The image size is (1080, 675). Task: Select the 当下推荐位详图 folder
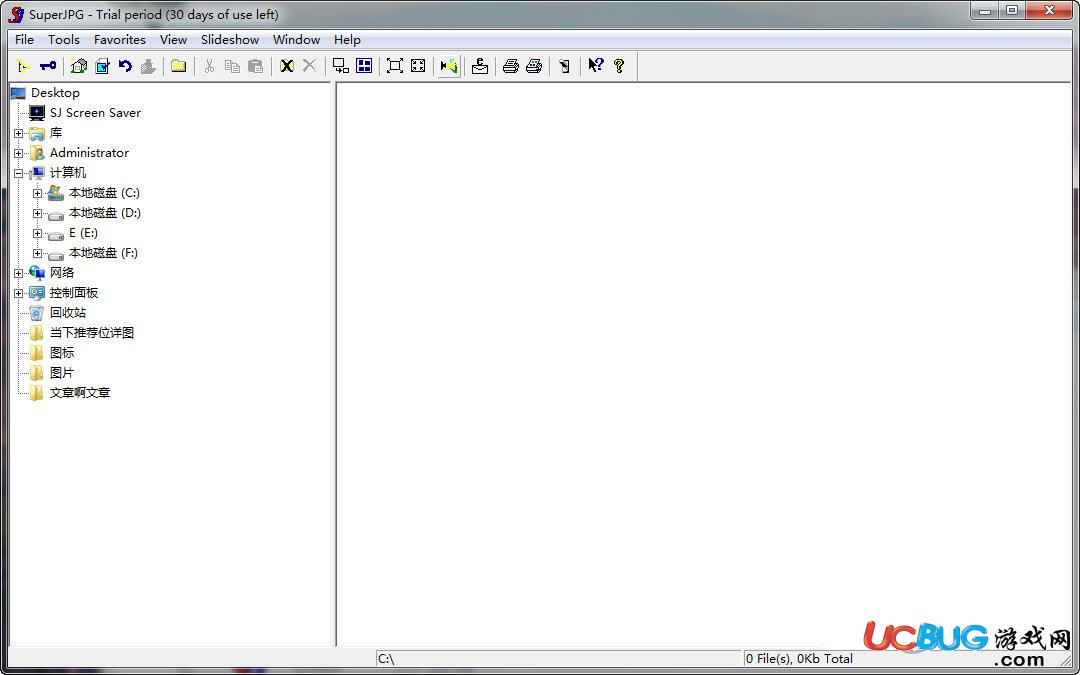(x=92, y=333)
